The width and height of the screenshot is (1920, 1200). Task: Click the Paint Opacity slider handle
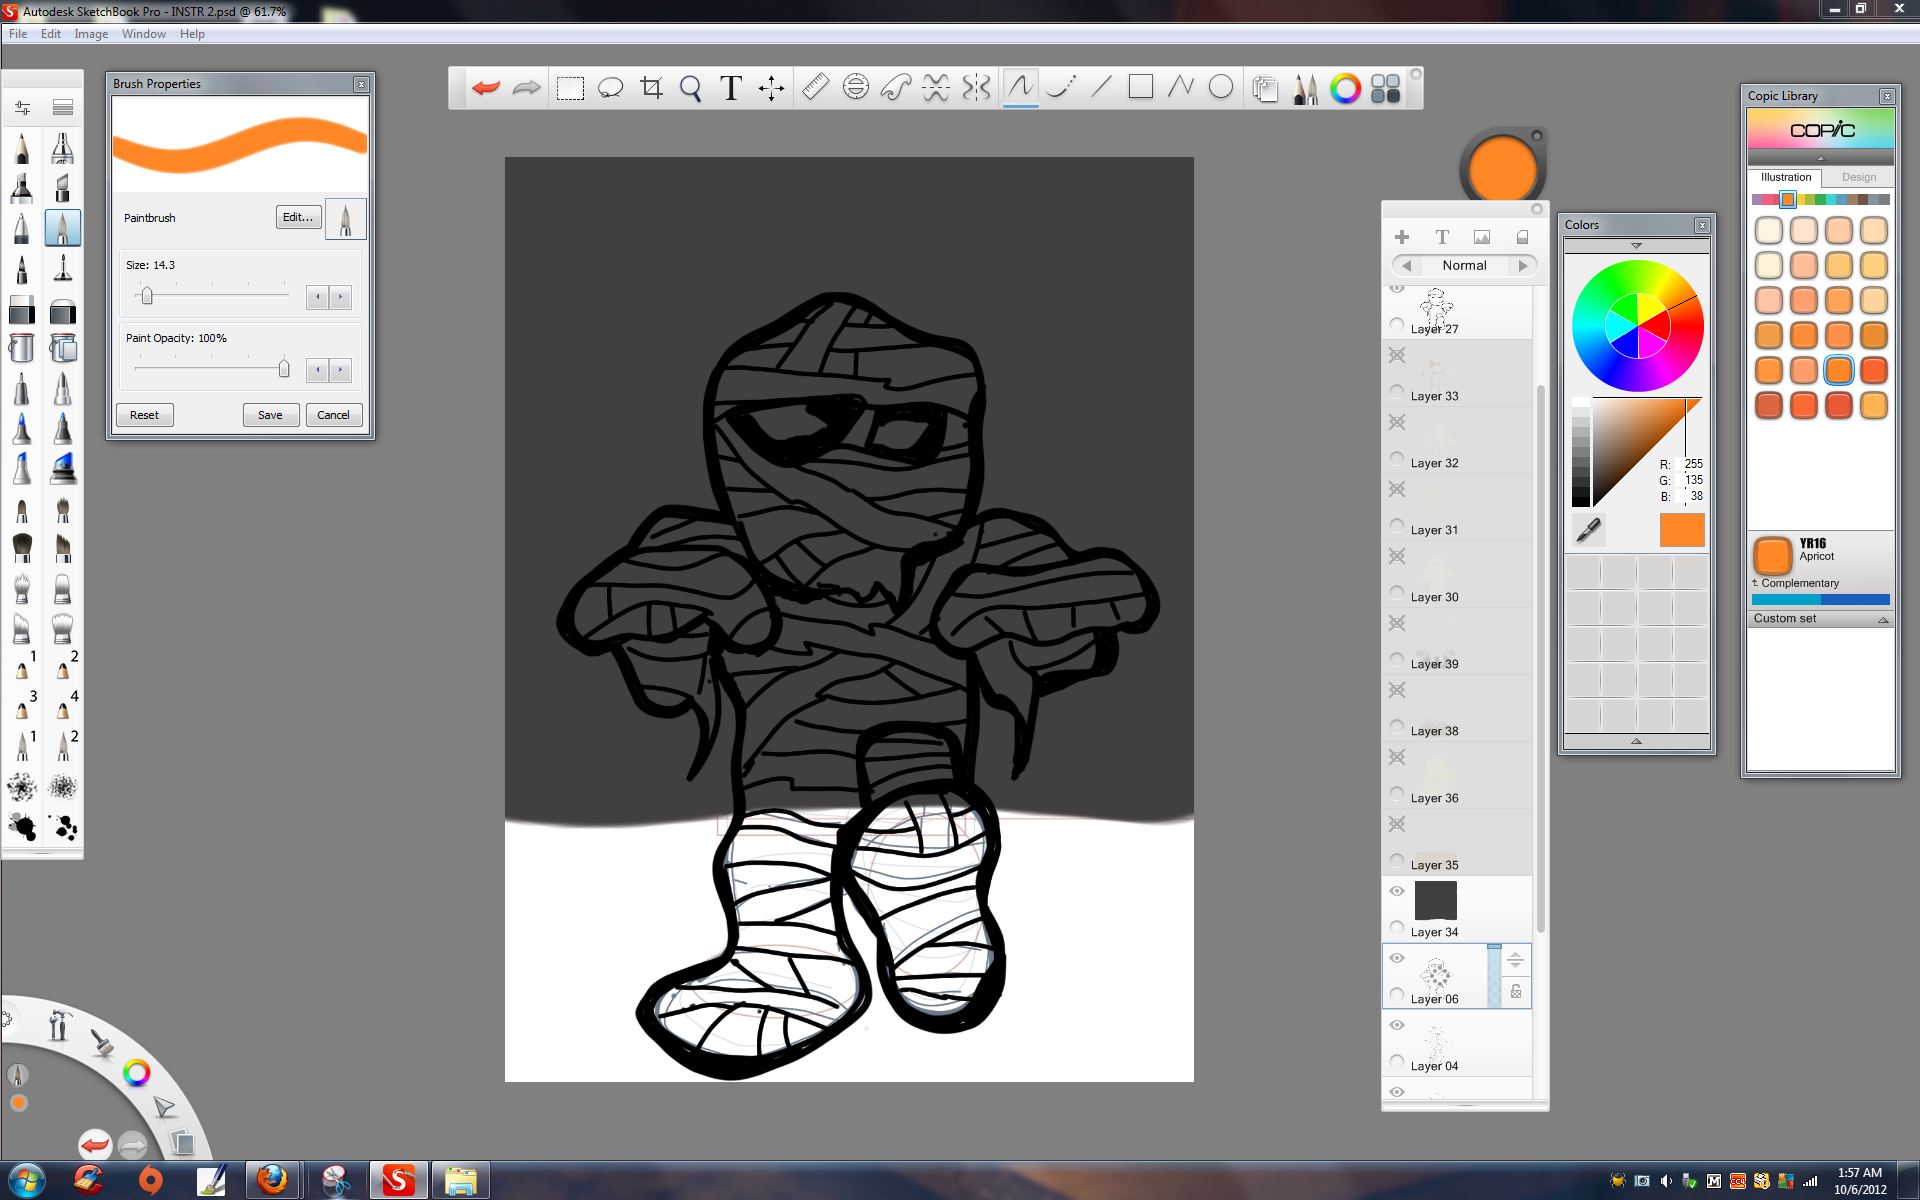click(x=284, y=369)
